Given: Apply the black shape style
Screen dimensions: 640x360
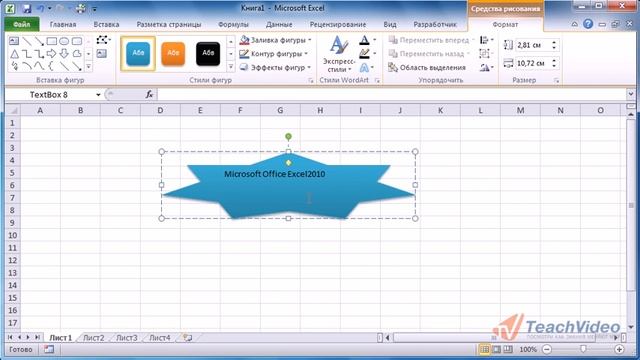Looking at the screenshot, I should pos(208,53).
